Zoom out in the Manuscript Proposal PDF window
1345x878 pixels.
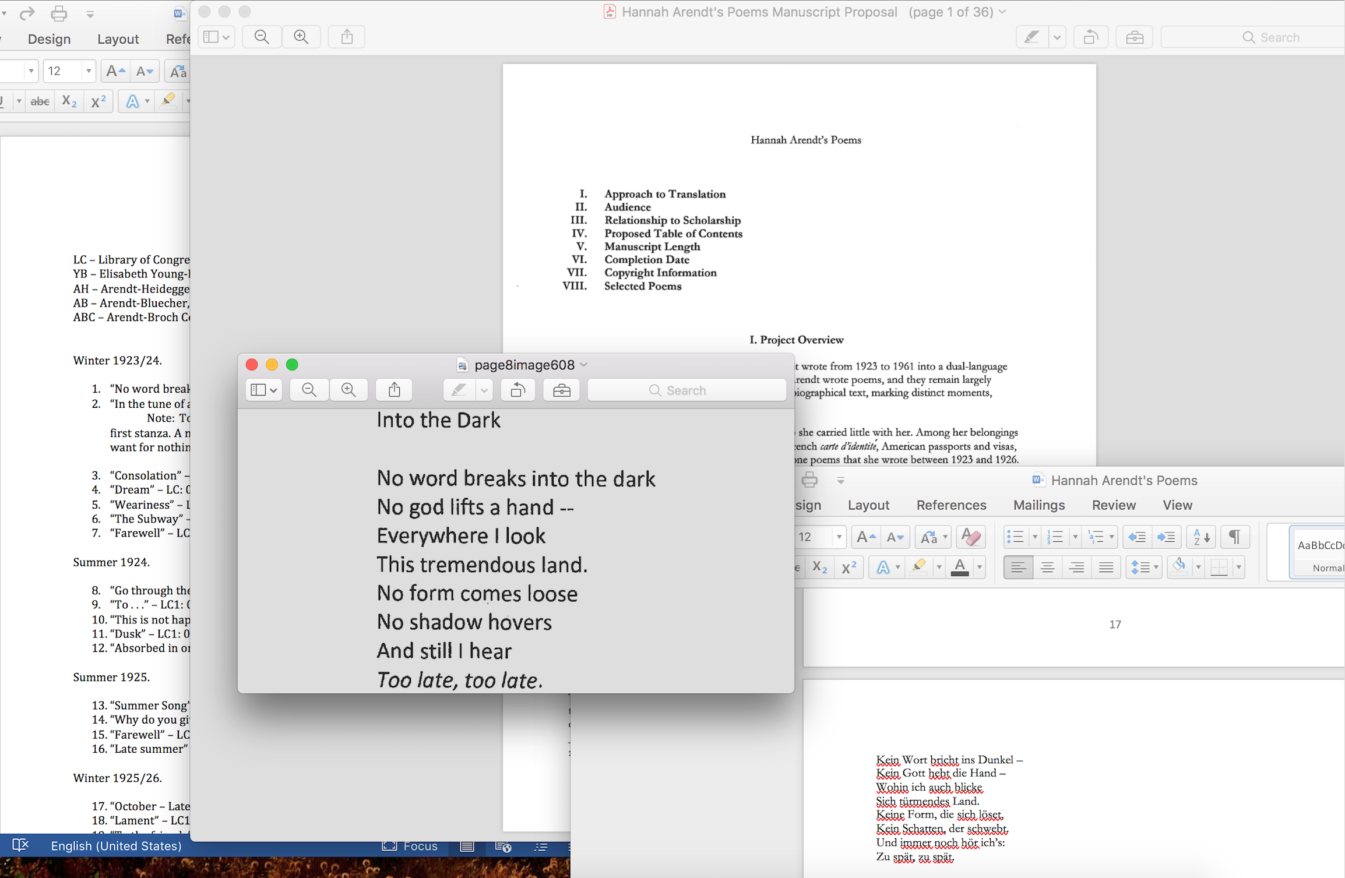pyautogui.click(x=262, y=37)
